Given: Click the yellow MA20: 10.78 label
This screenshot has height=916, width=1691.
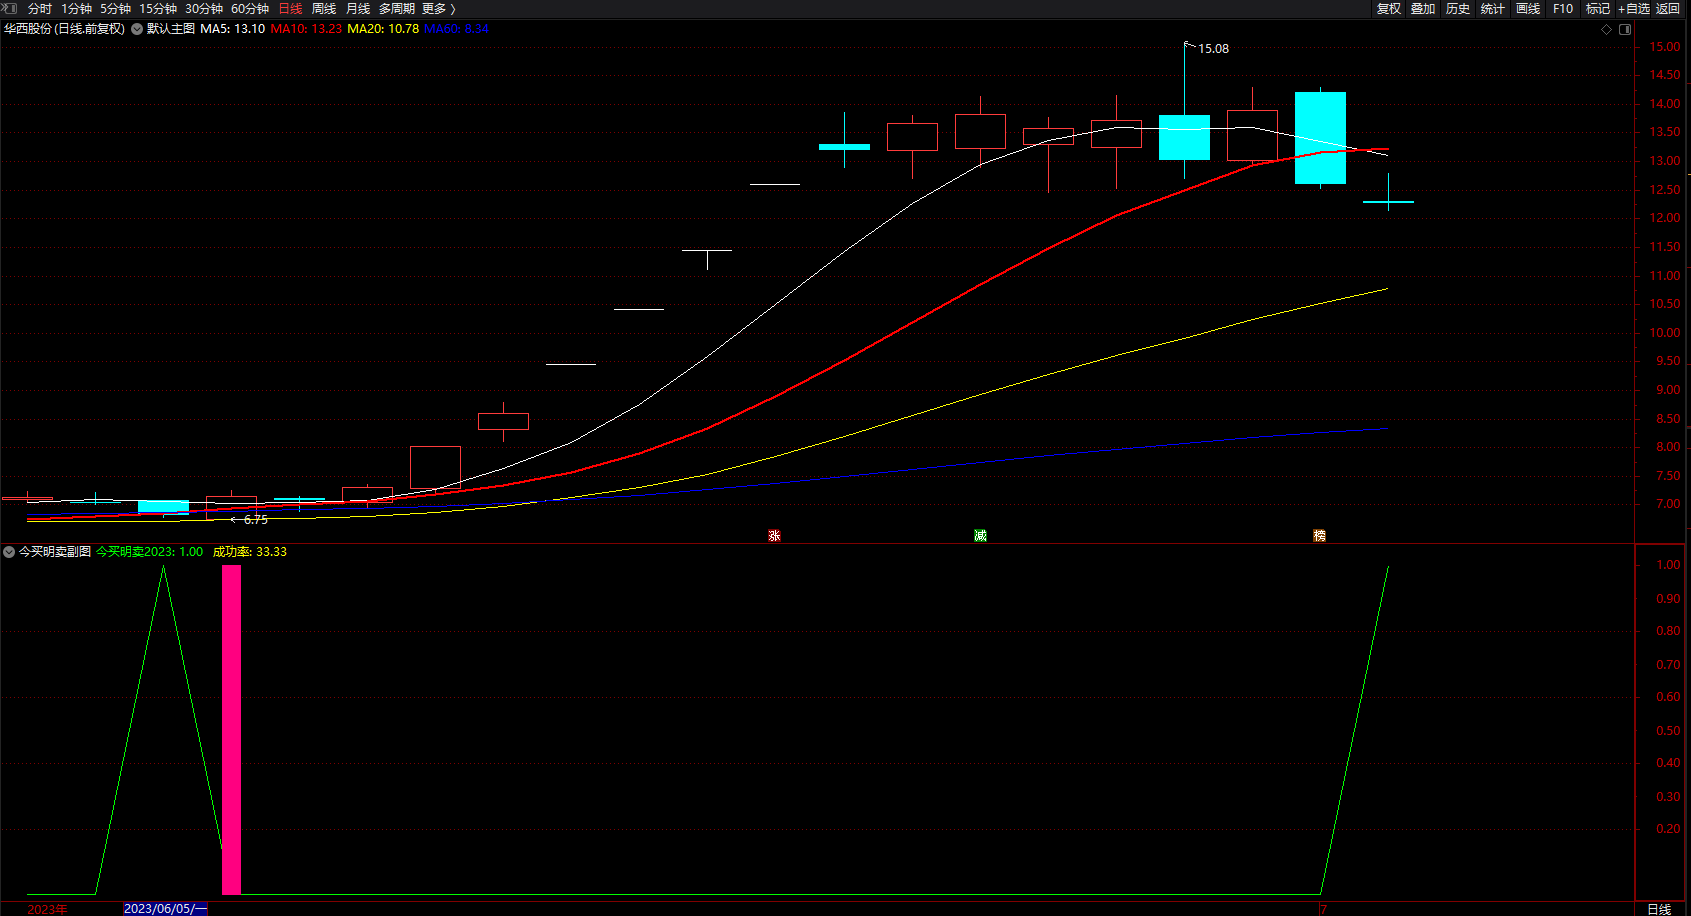Looking at the screenshot, I should point(383,29).
